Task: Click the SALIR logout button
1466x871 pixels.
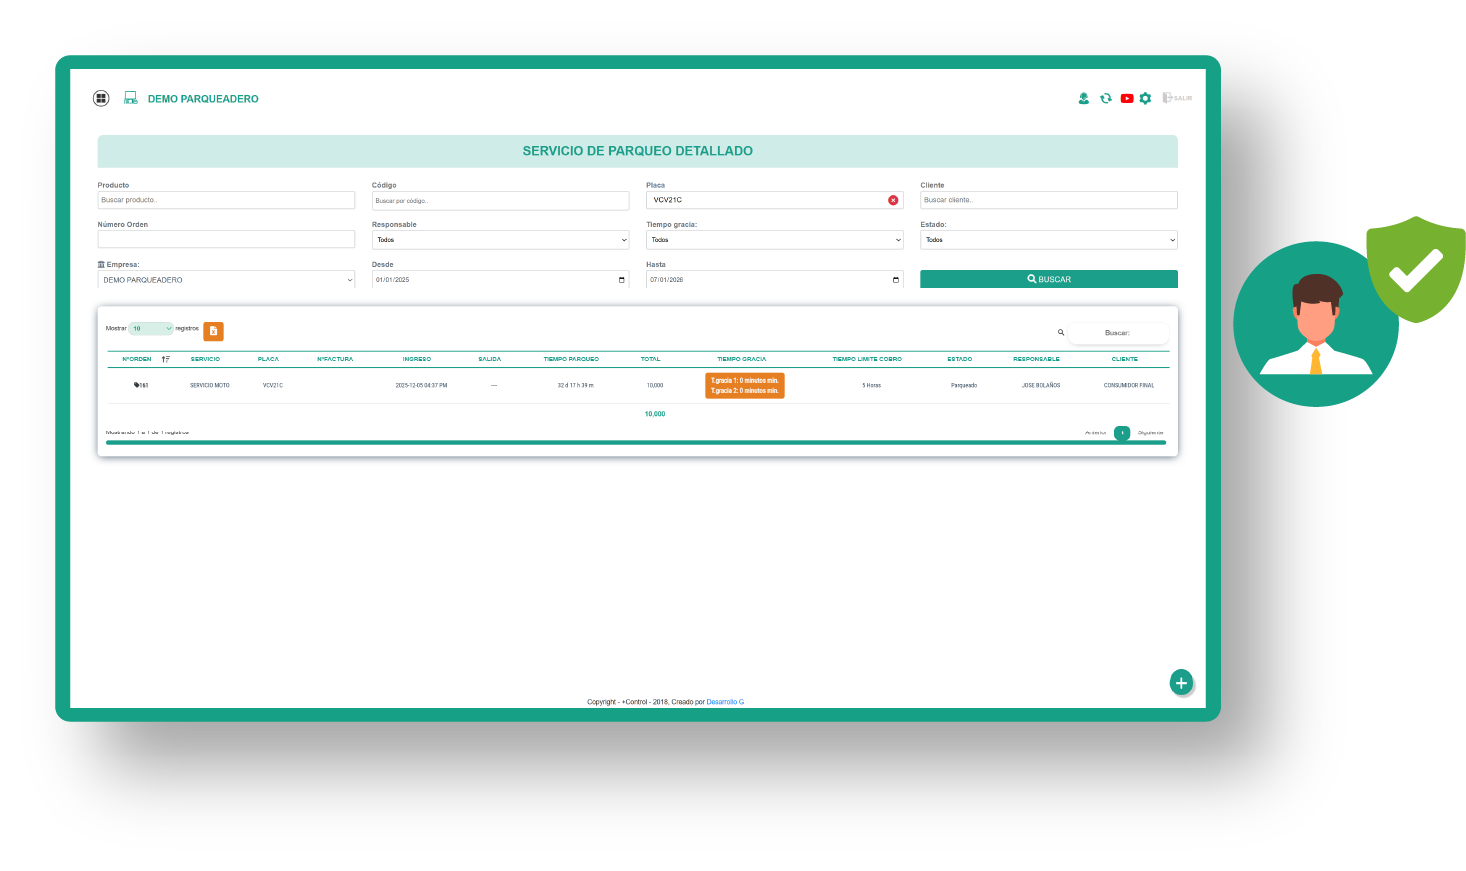Action: pos(1177,98)
